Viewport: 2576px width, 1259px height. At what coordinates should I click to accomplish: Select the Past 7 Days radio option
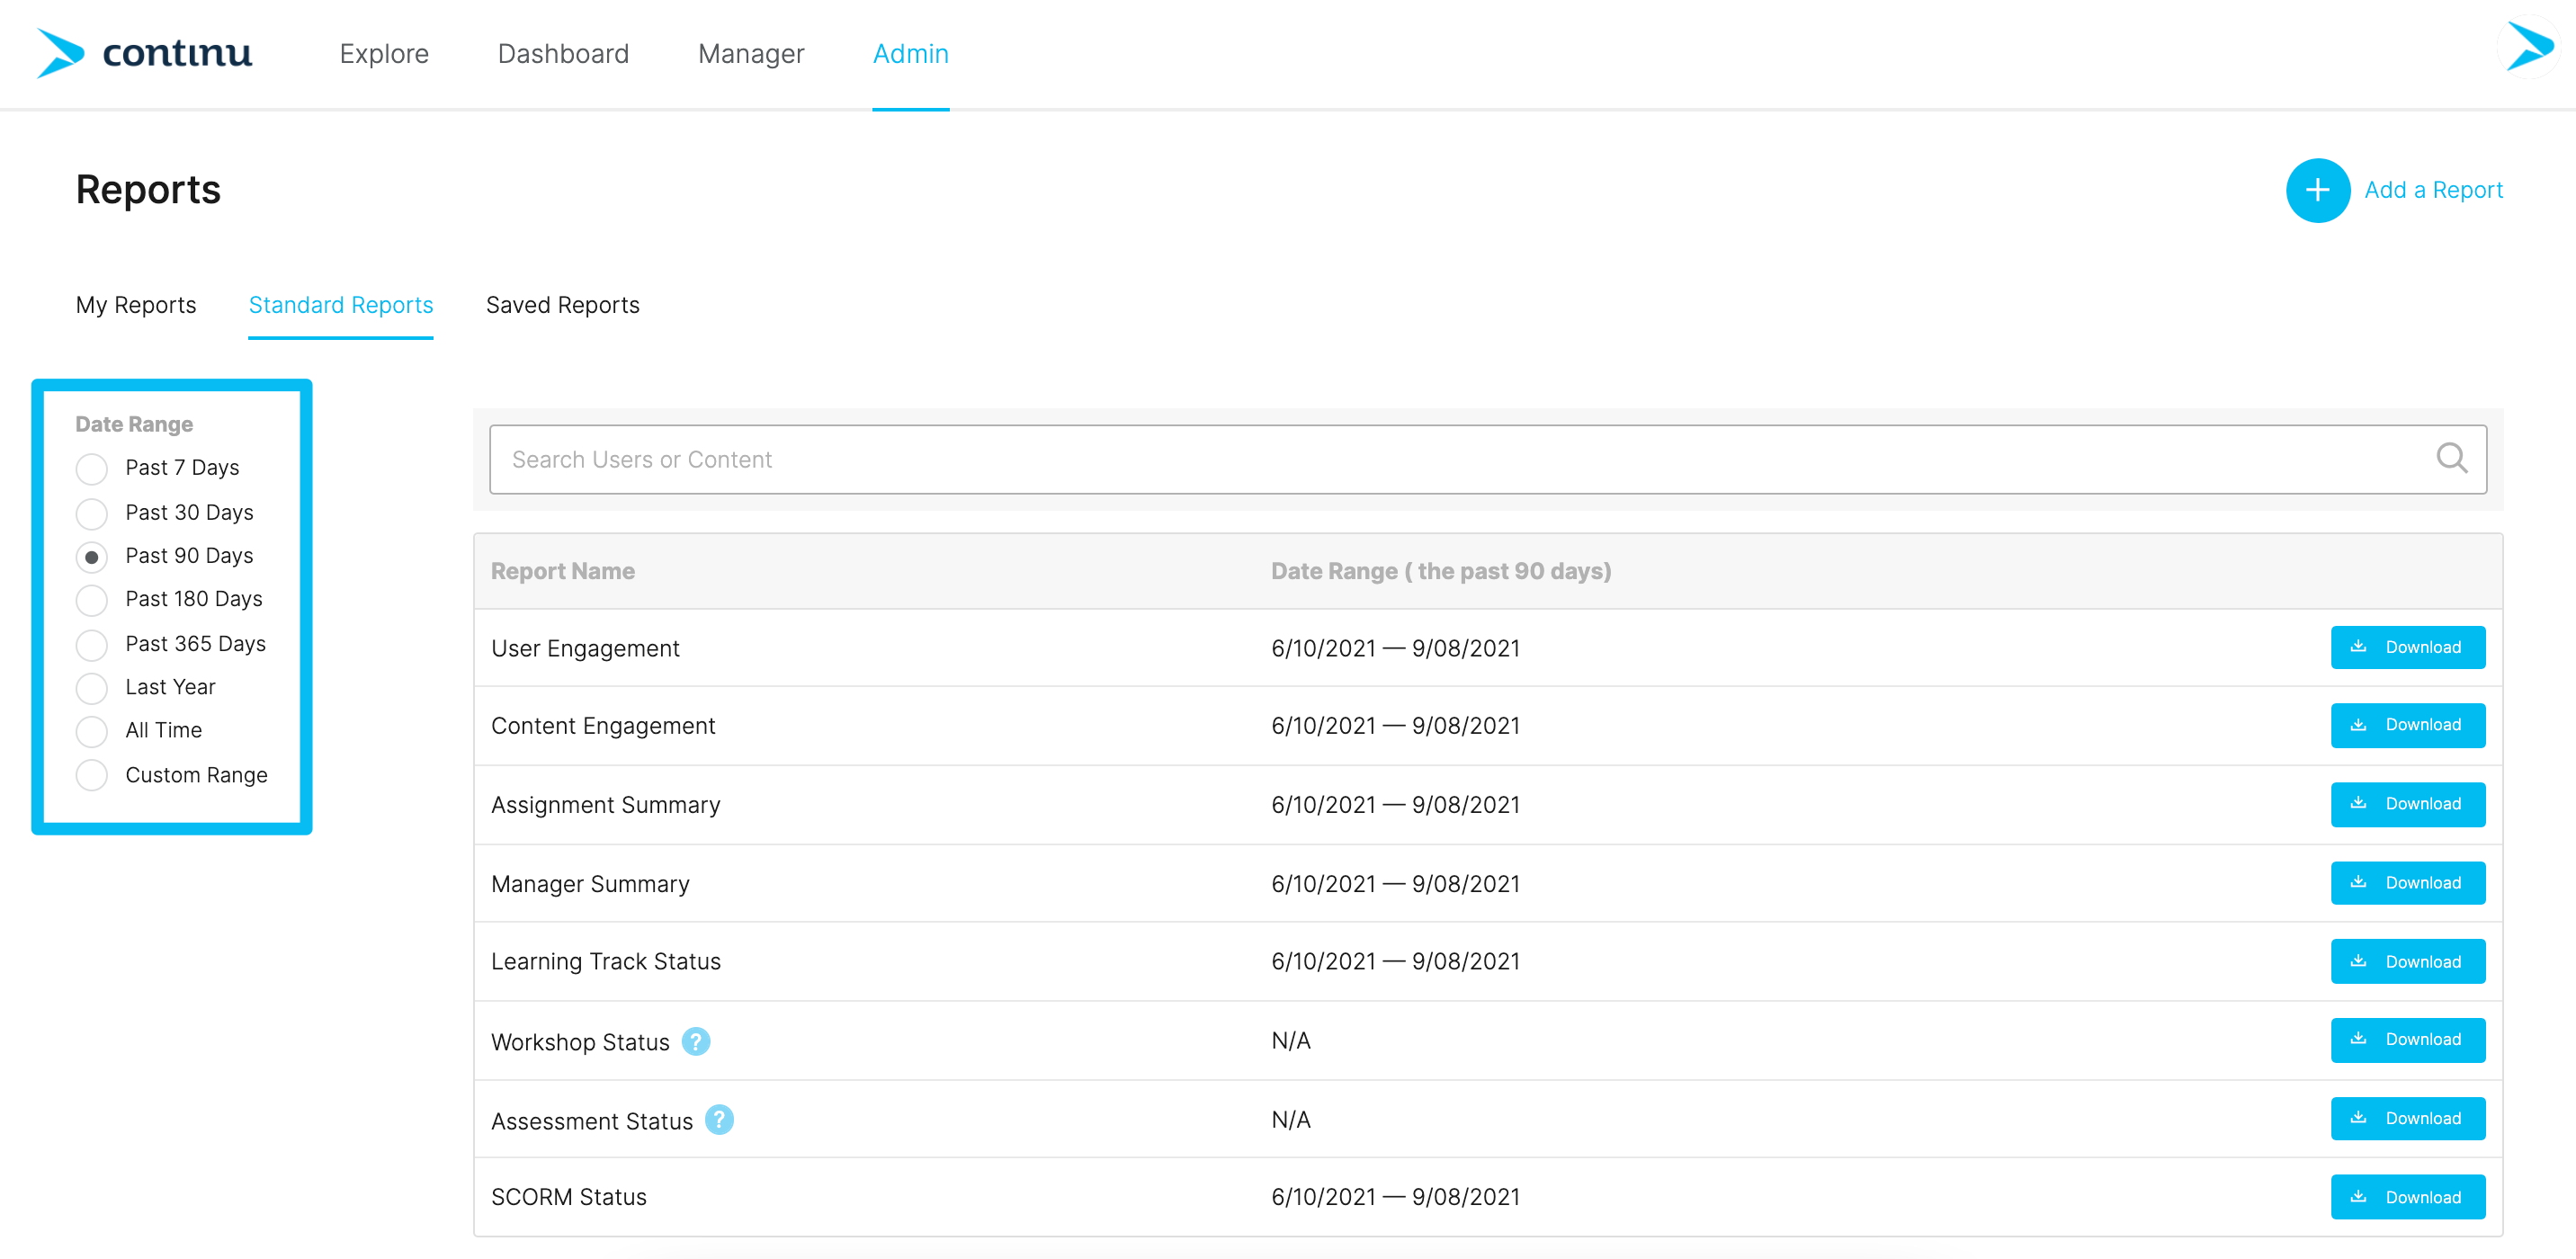pos(91,468)
